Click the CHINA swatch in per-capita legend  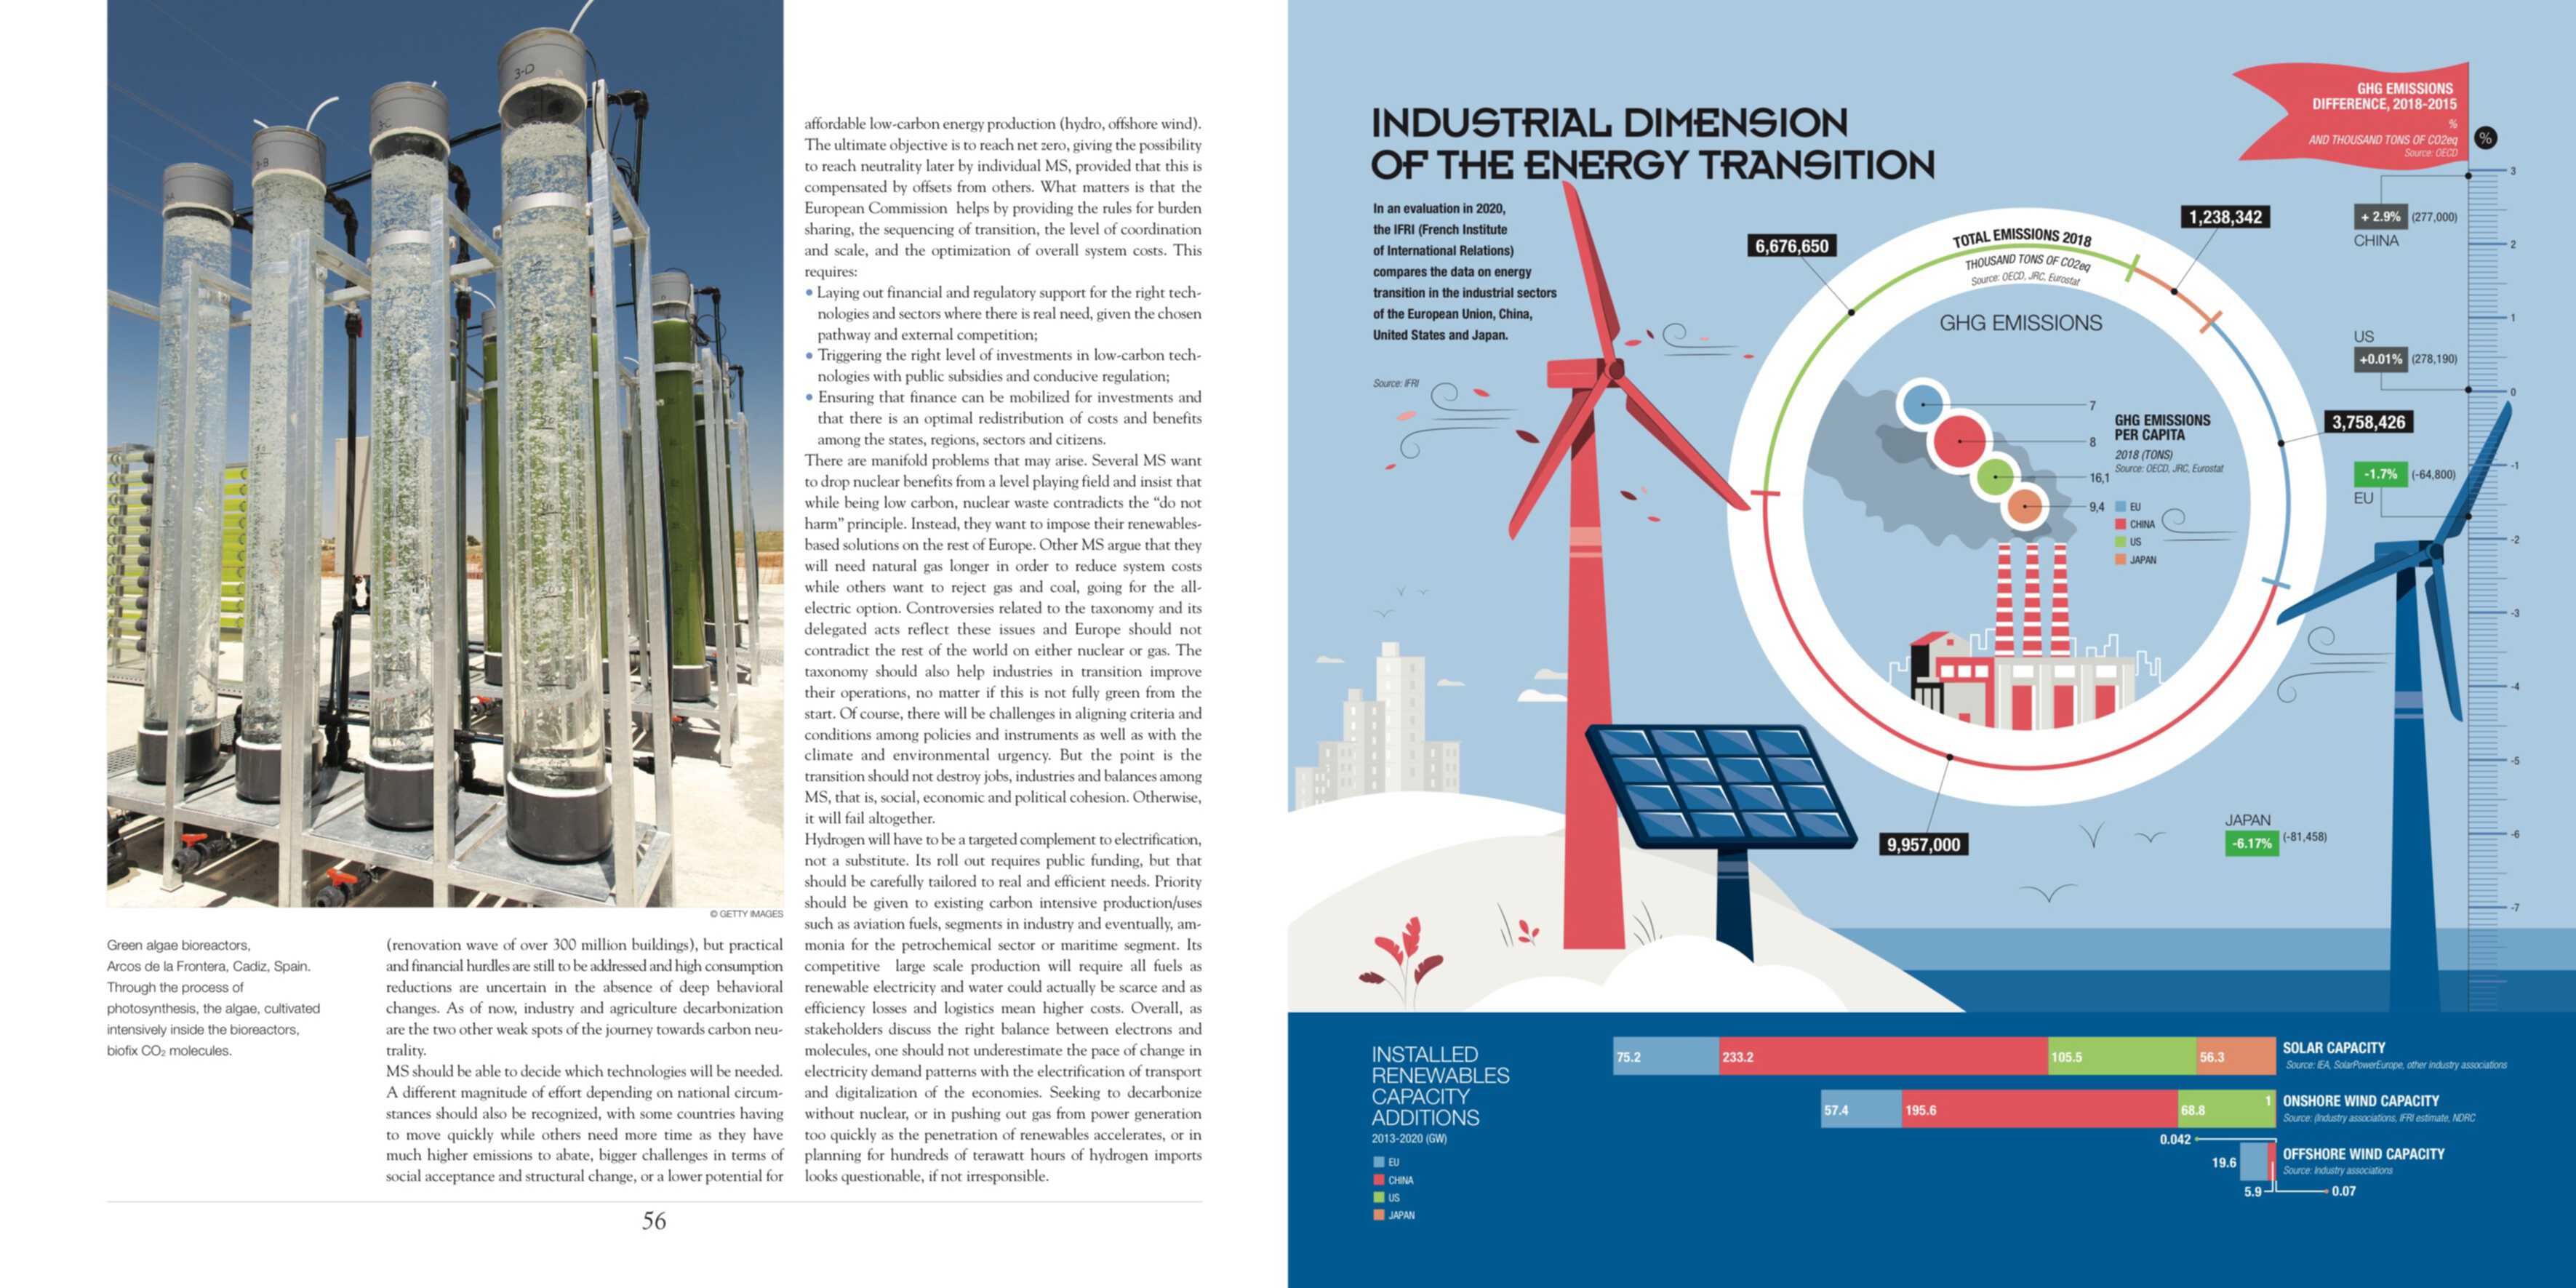click(2120, 524)
